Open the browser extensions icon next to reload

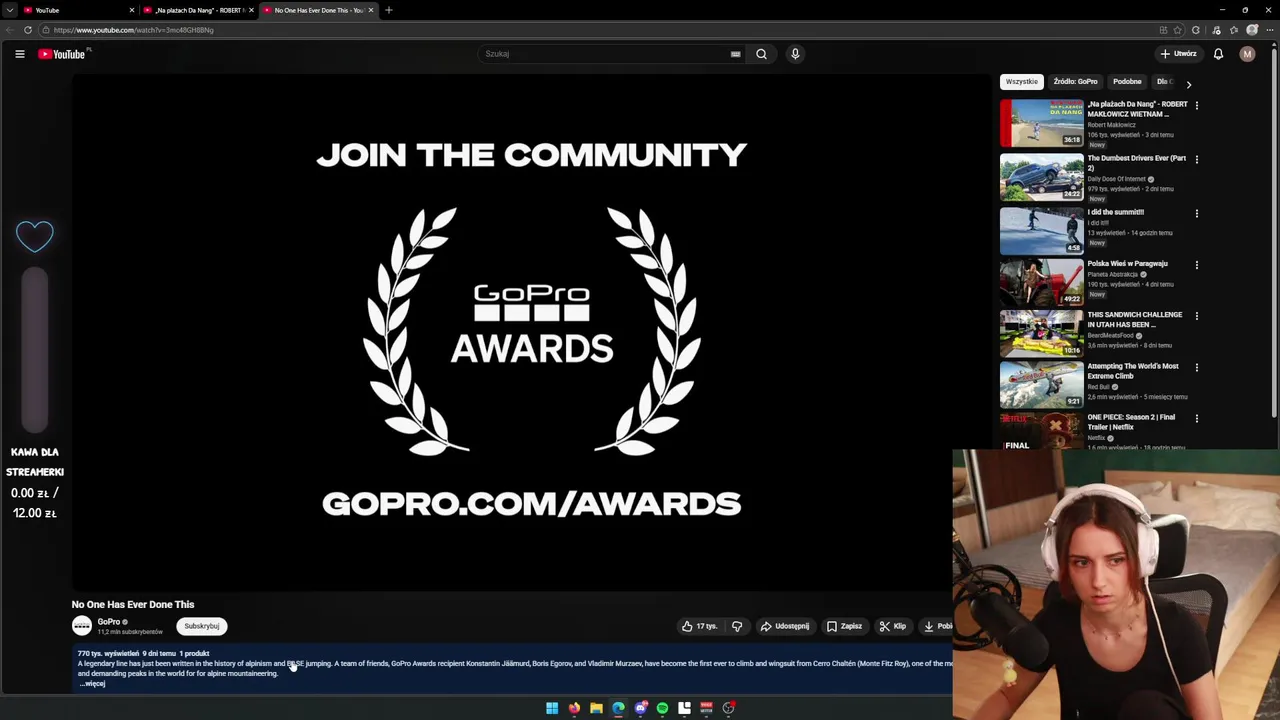pyautogui.click(x=1195, y=30)
